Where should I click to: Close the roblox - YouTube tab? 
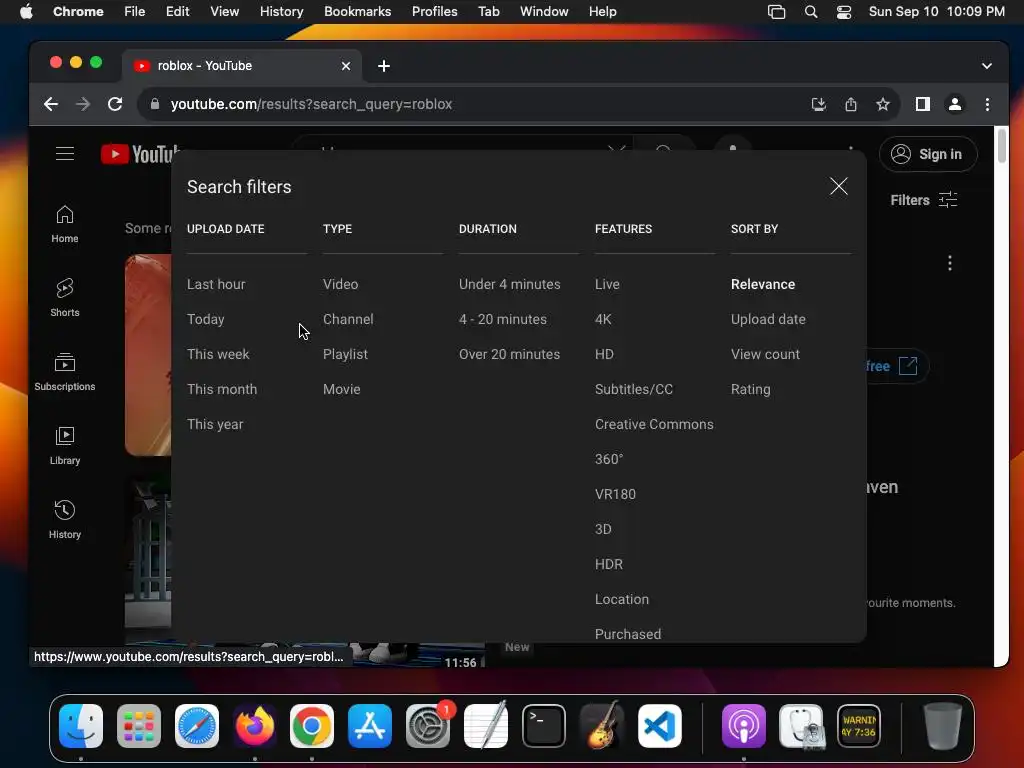coord(346,66)
